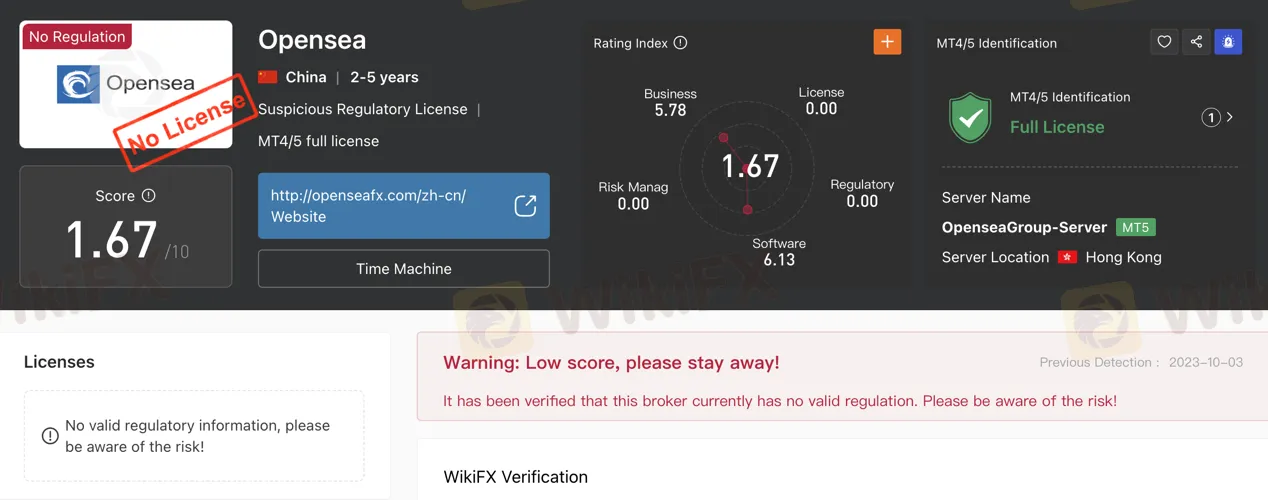This screenshot has height=500, width=1268.
Task: Click the Full License green text
Action: 1057,127
